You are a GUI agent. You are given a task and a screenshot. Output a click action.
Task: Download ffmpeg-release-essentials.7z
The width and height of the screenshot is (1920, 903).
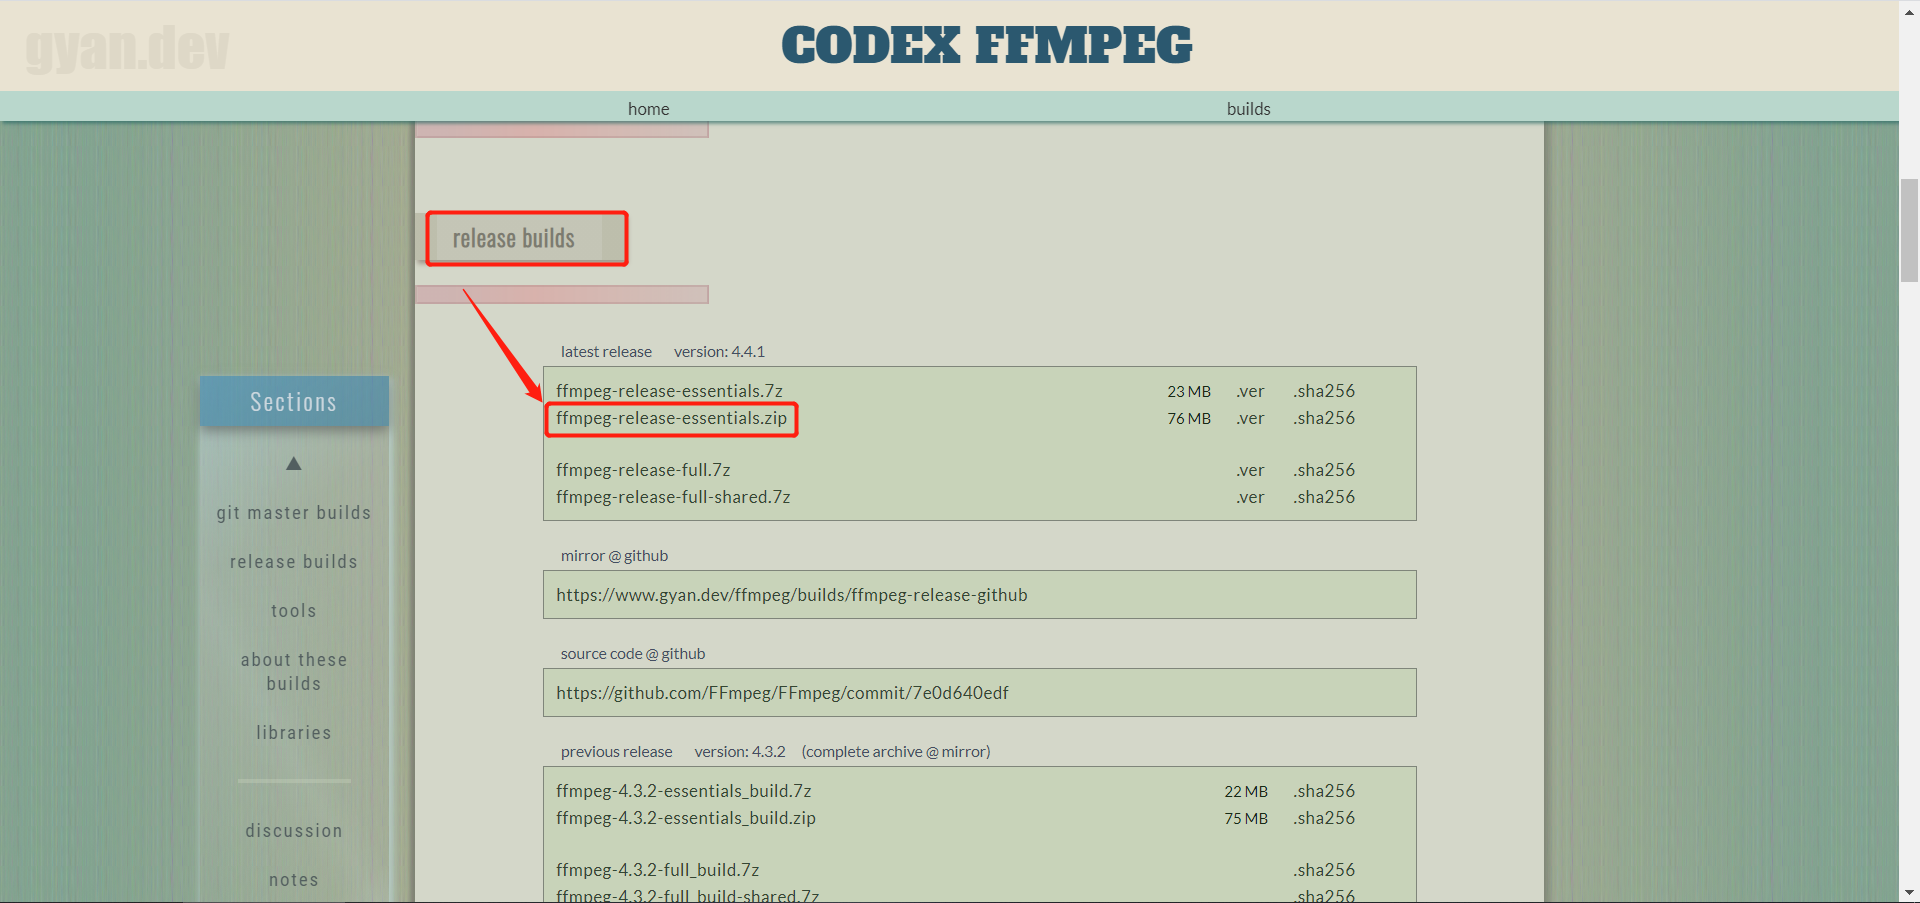click(669, 391)
